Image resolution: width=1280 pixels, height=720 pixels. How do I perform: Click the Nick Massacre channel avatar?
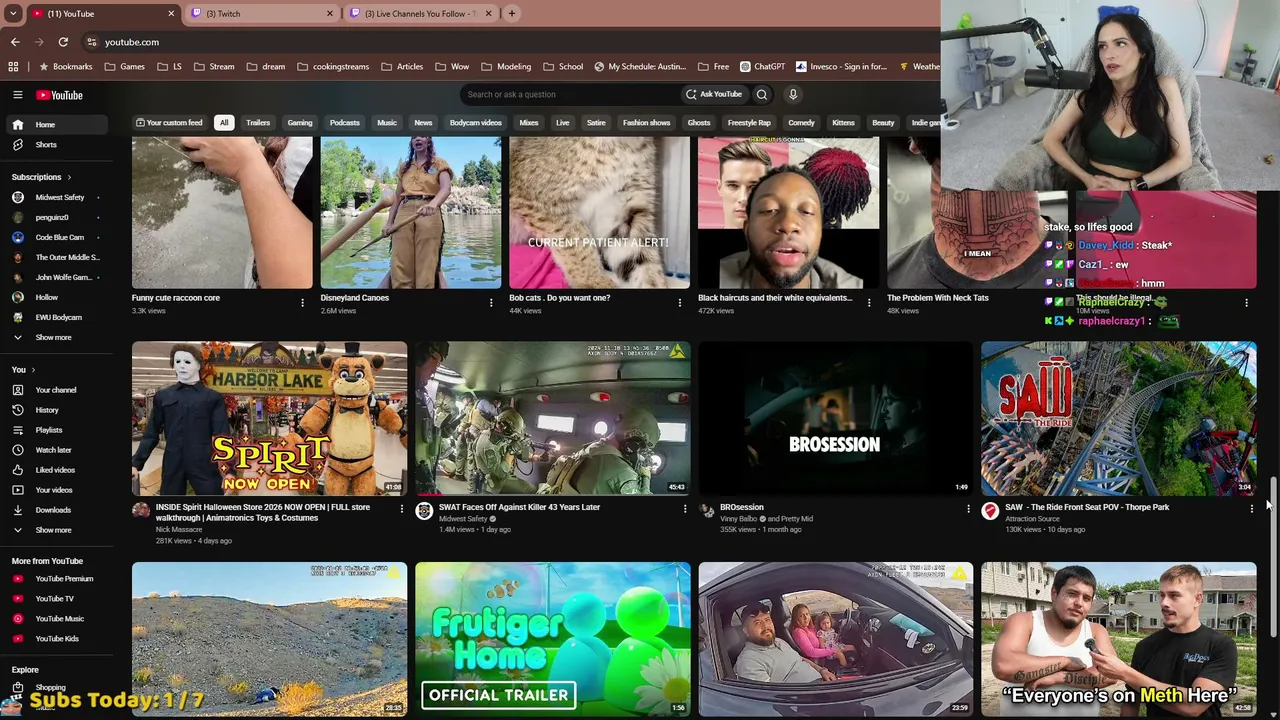[x=141, y=511]
